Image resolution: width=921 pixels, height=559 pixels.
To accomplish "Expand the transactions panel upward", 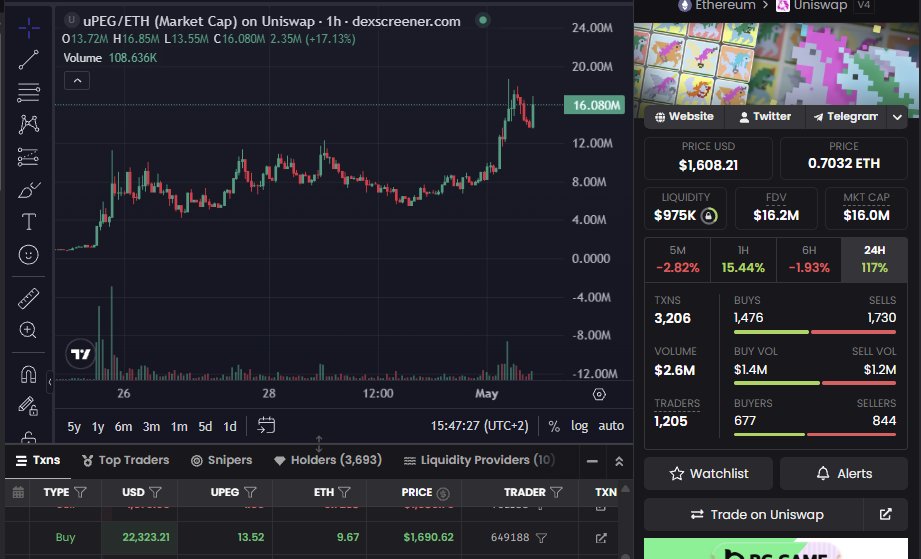I will click(x=619, y=462).
